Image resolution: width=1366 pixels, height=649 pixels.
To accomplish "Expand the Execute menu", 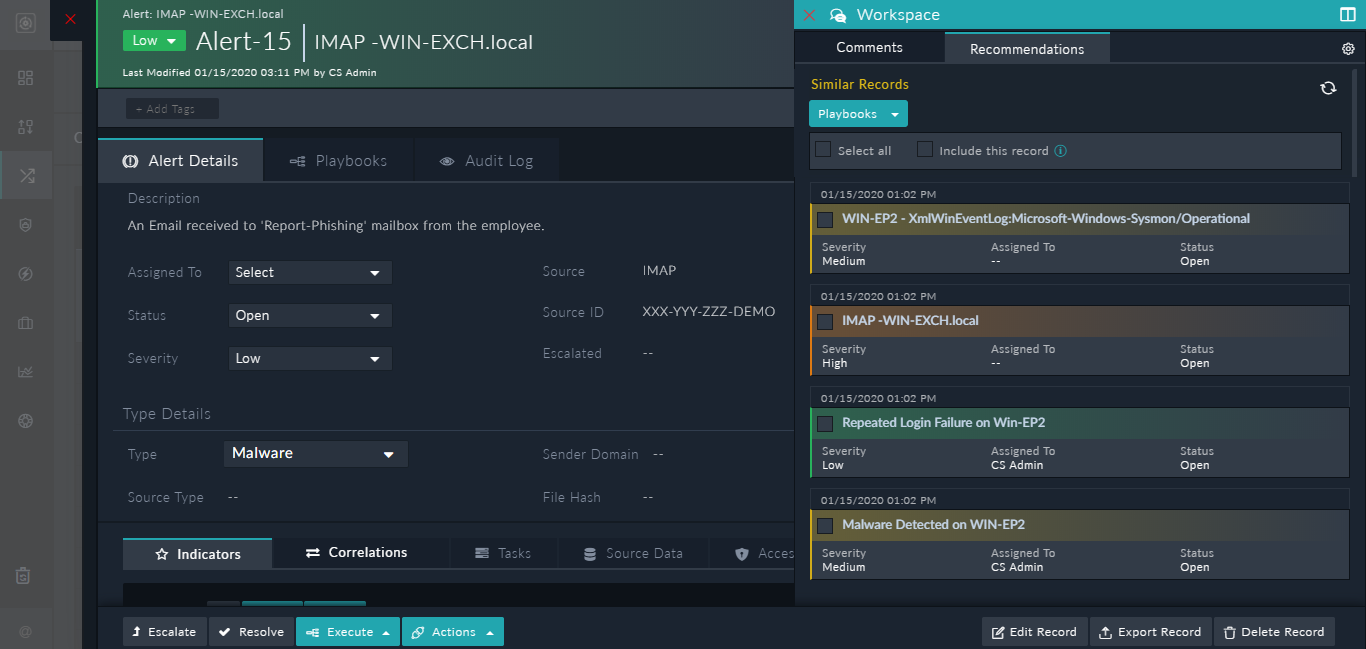I will tap(348, 632).
